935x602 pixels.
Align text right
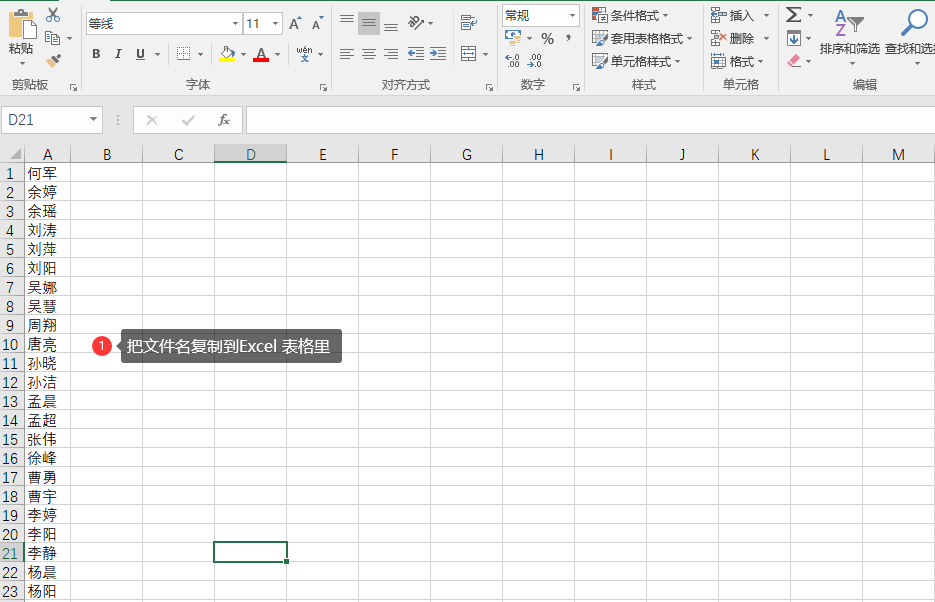[x=391, y=54]
